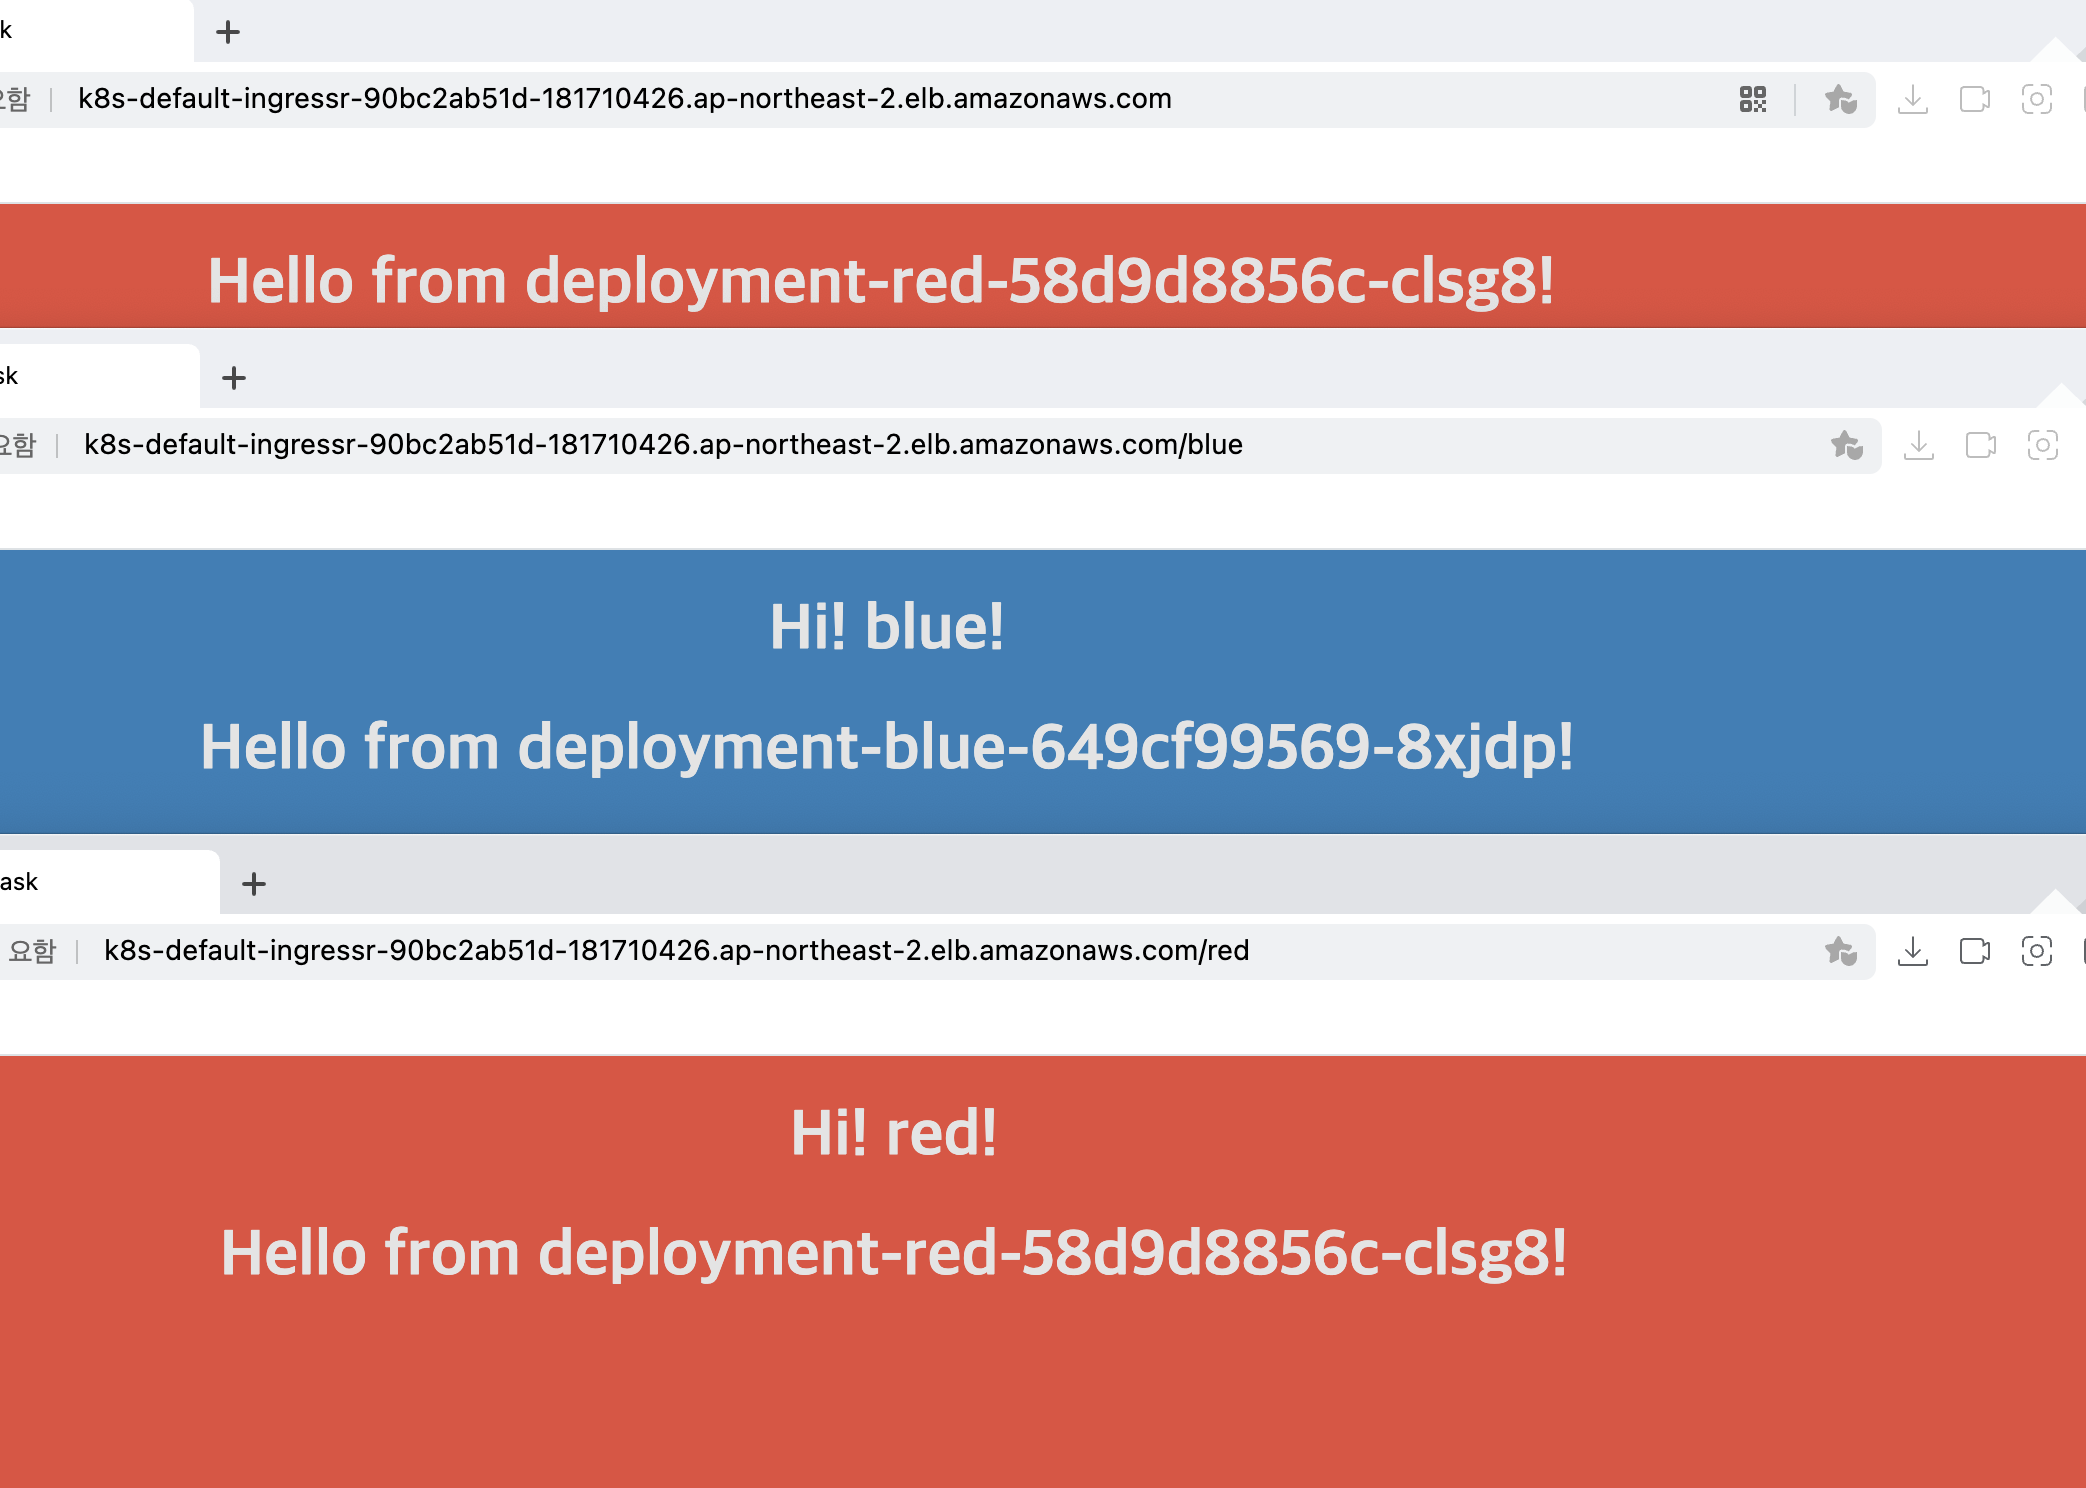This screenshot has width=2086, height=1488.
Task: Click bookmark star icon in the top address bar
Action: click(1840, 99)
